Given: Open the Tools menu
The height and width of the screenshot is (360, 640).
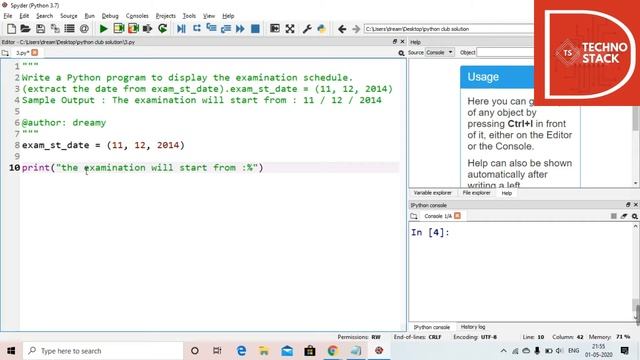Looking at the screenshot, I should [189, 16].
